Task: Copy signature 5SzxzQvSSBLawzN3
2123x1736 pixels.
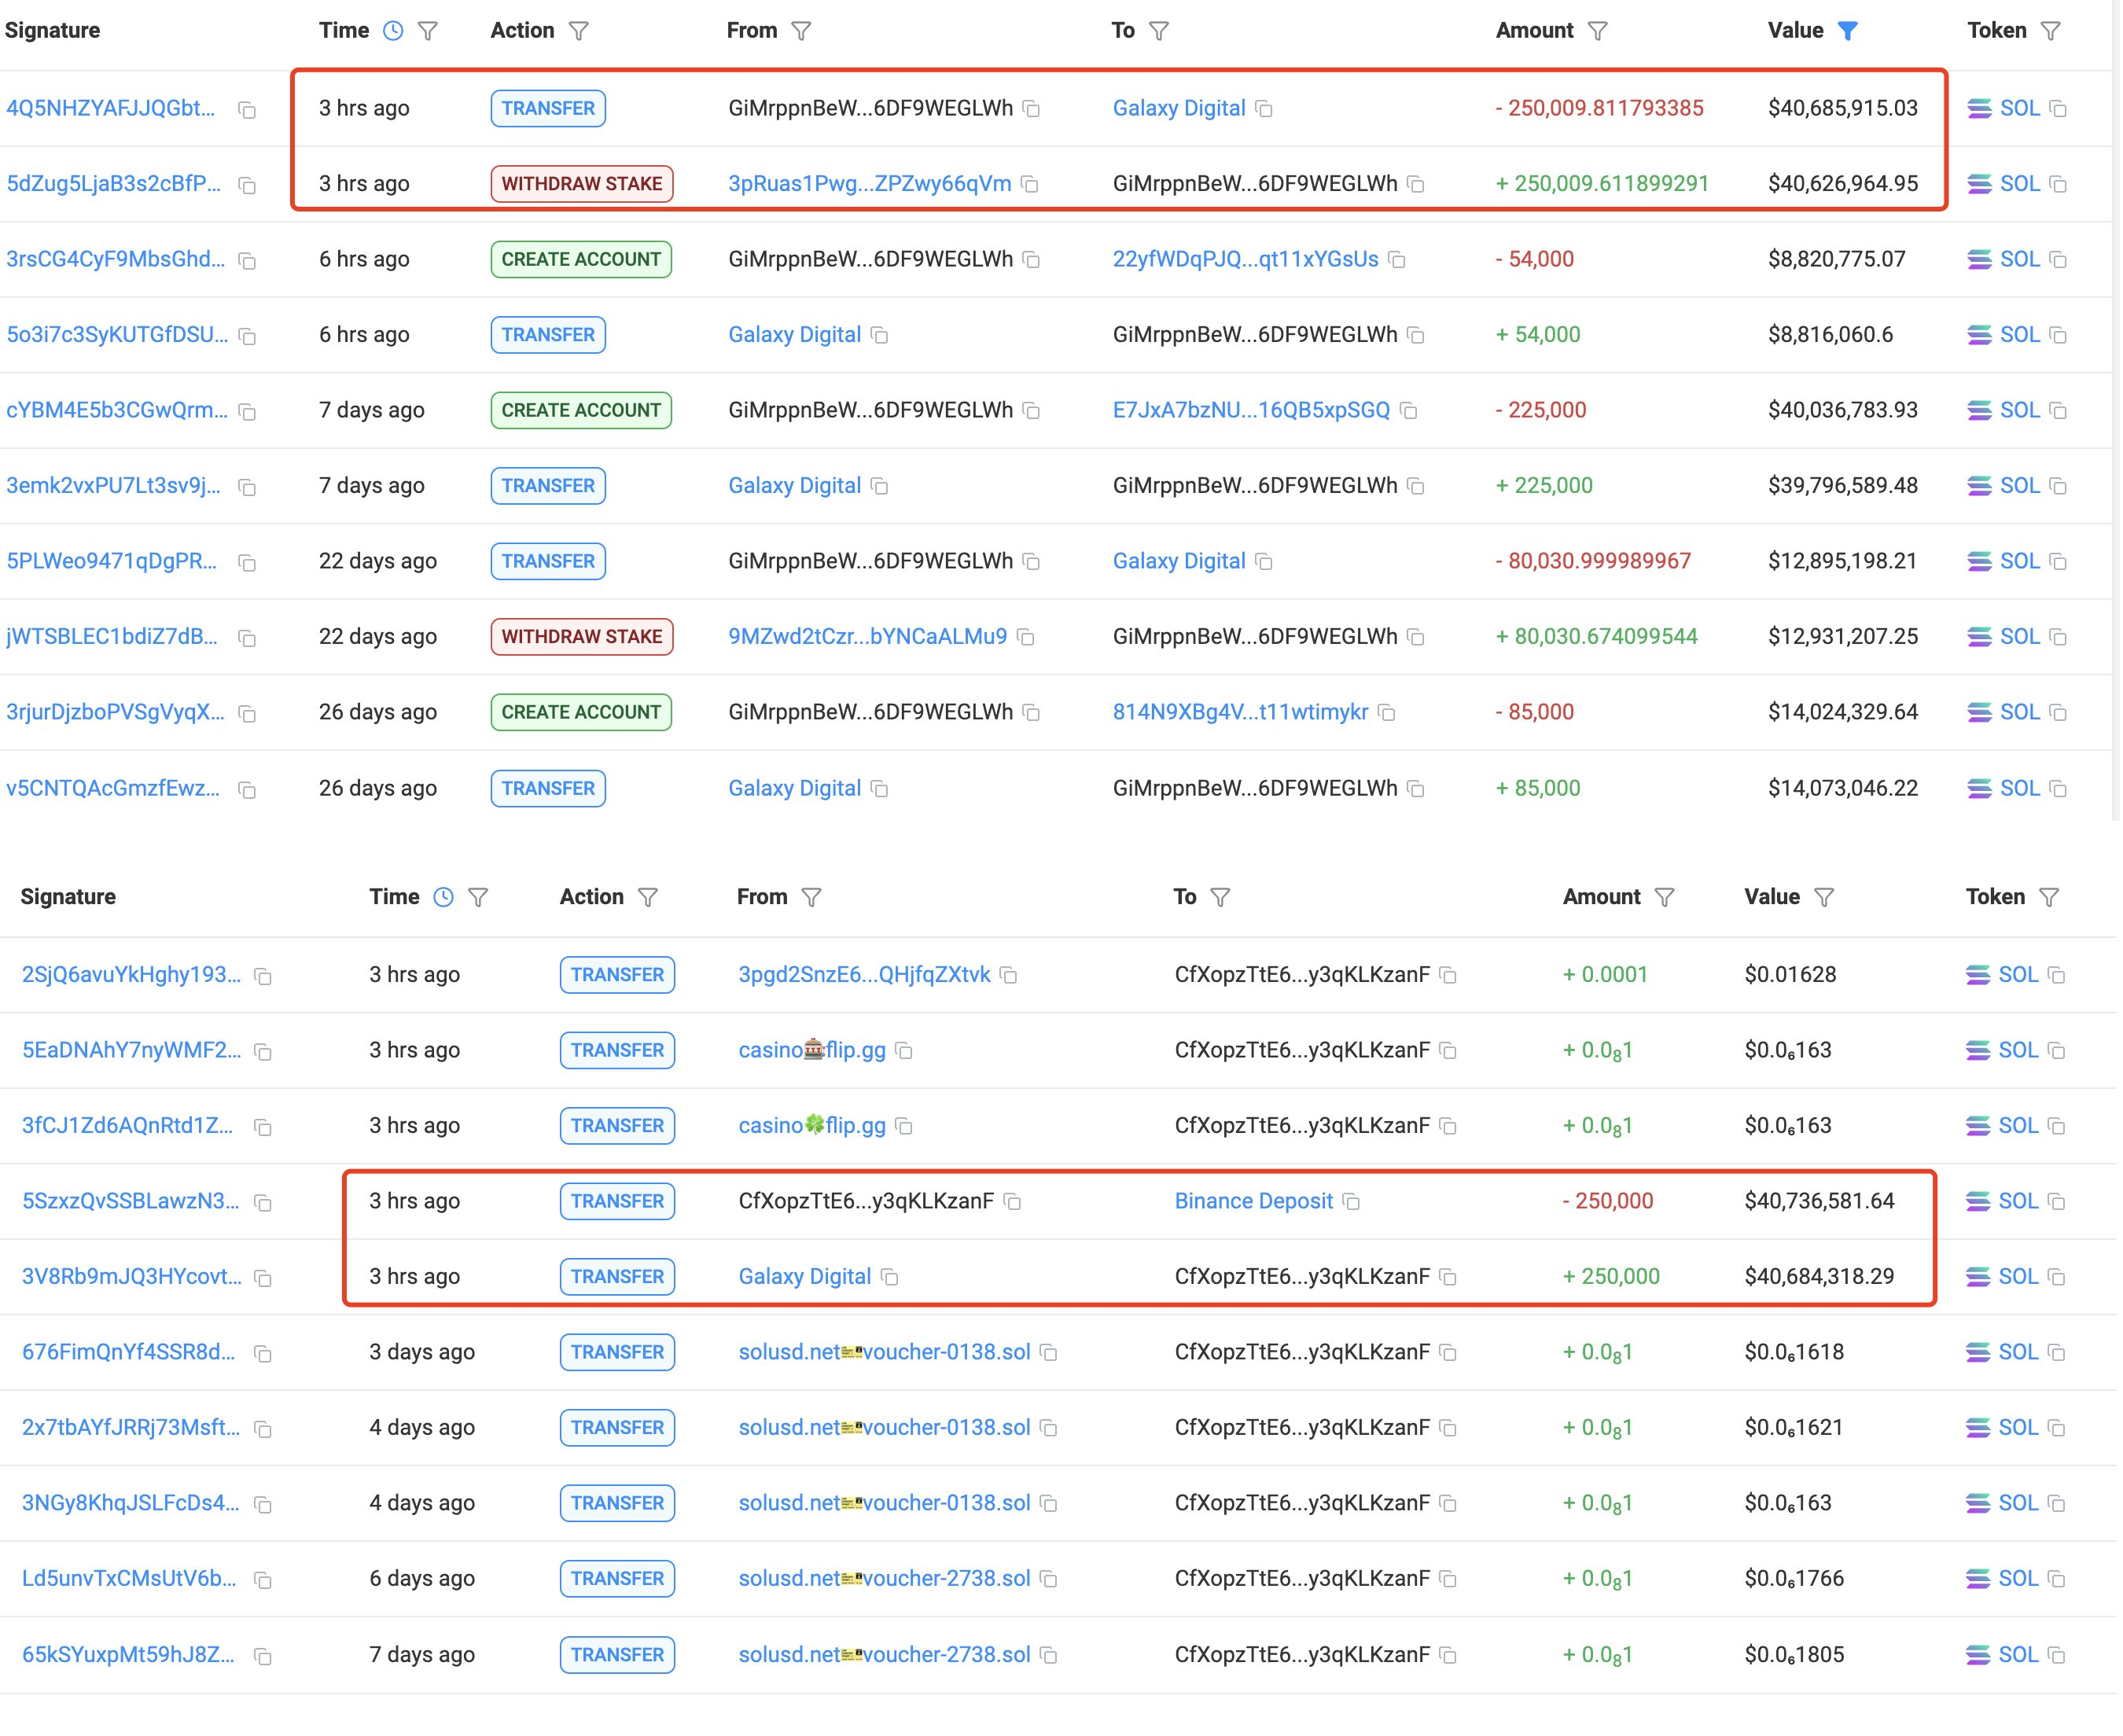Action: [263, 1203]
